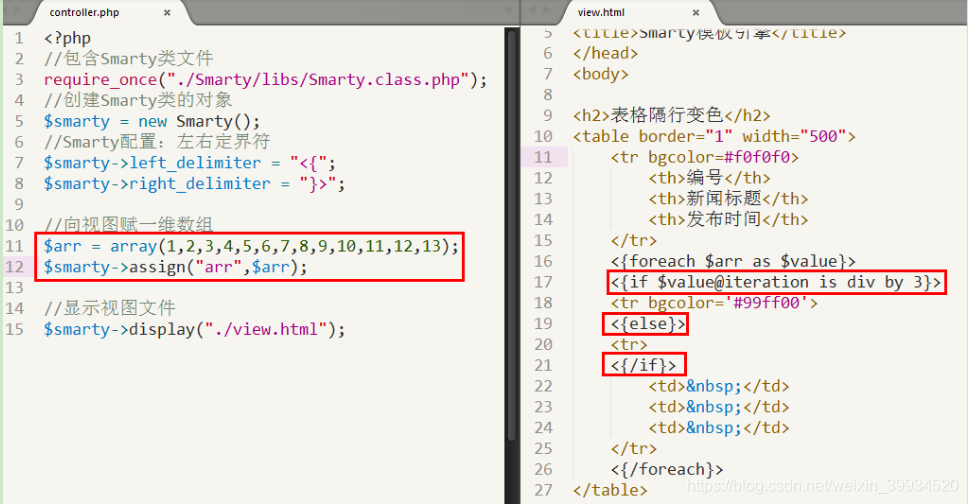The image size is (968, 504).
Task: Place cursor on '$smarty = new Smarty();' line
Action: (x=152, y=121)
